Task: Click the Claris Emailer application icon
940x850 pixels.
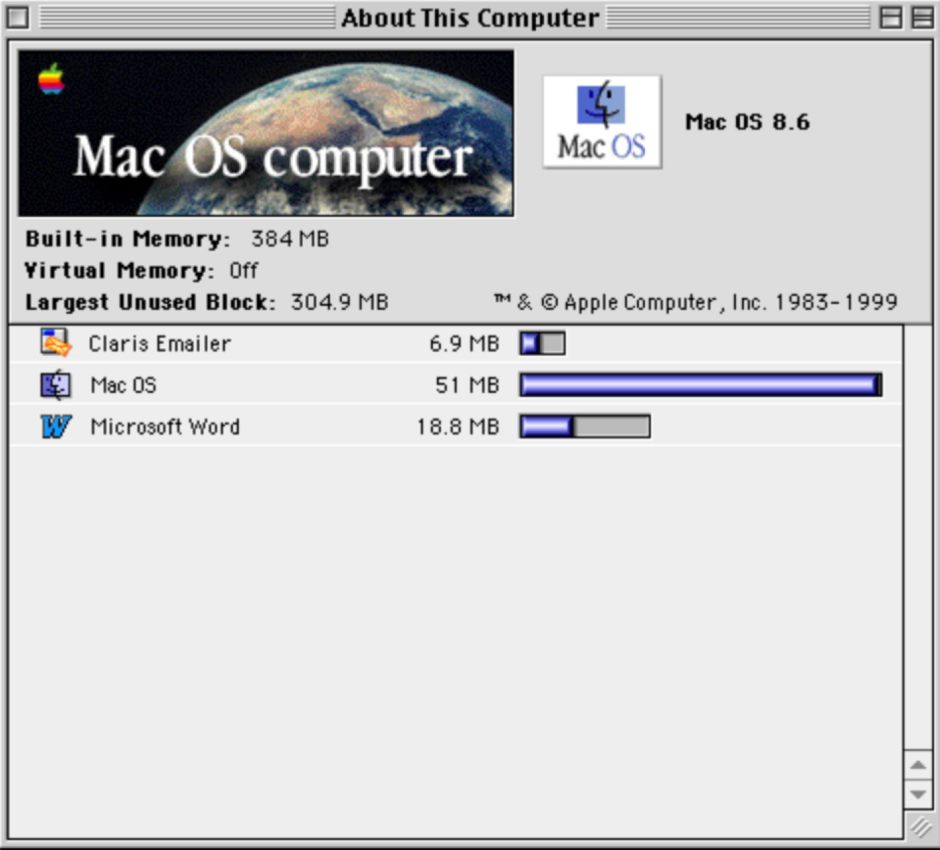Action: [56, 343]
